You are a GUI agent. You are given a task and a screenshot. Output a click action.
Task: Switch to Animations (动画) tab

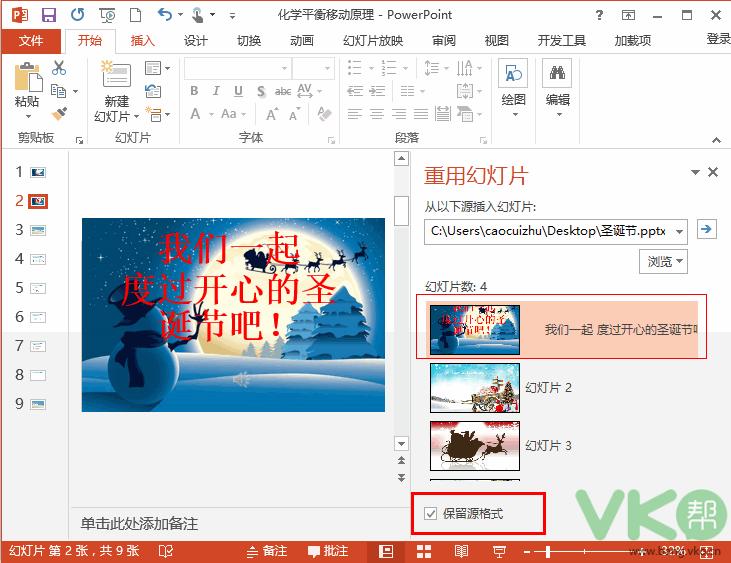pos(302,41)
